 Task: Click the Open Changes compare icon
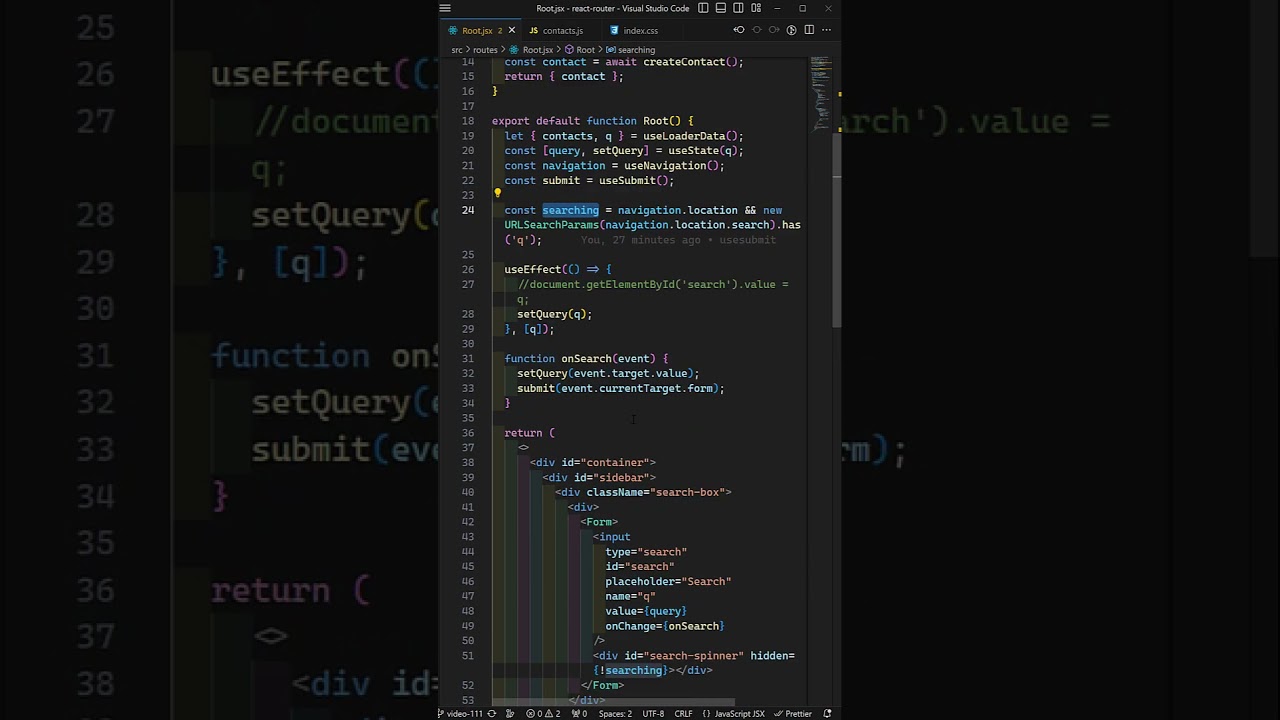[791, 30]
